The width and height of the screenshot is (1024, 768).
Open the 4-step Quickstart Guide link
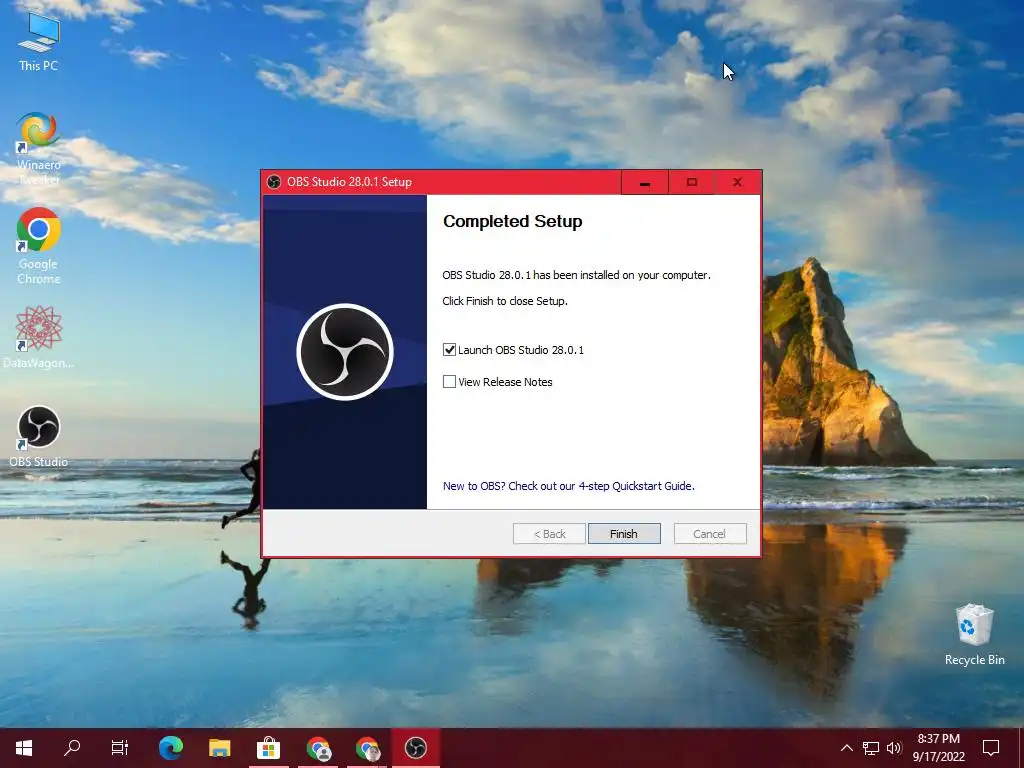[x=568, y=486]
